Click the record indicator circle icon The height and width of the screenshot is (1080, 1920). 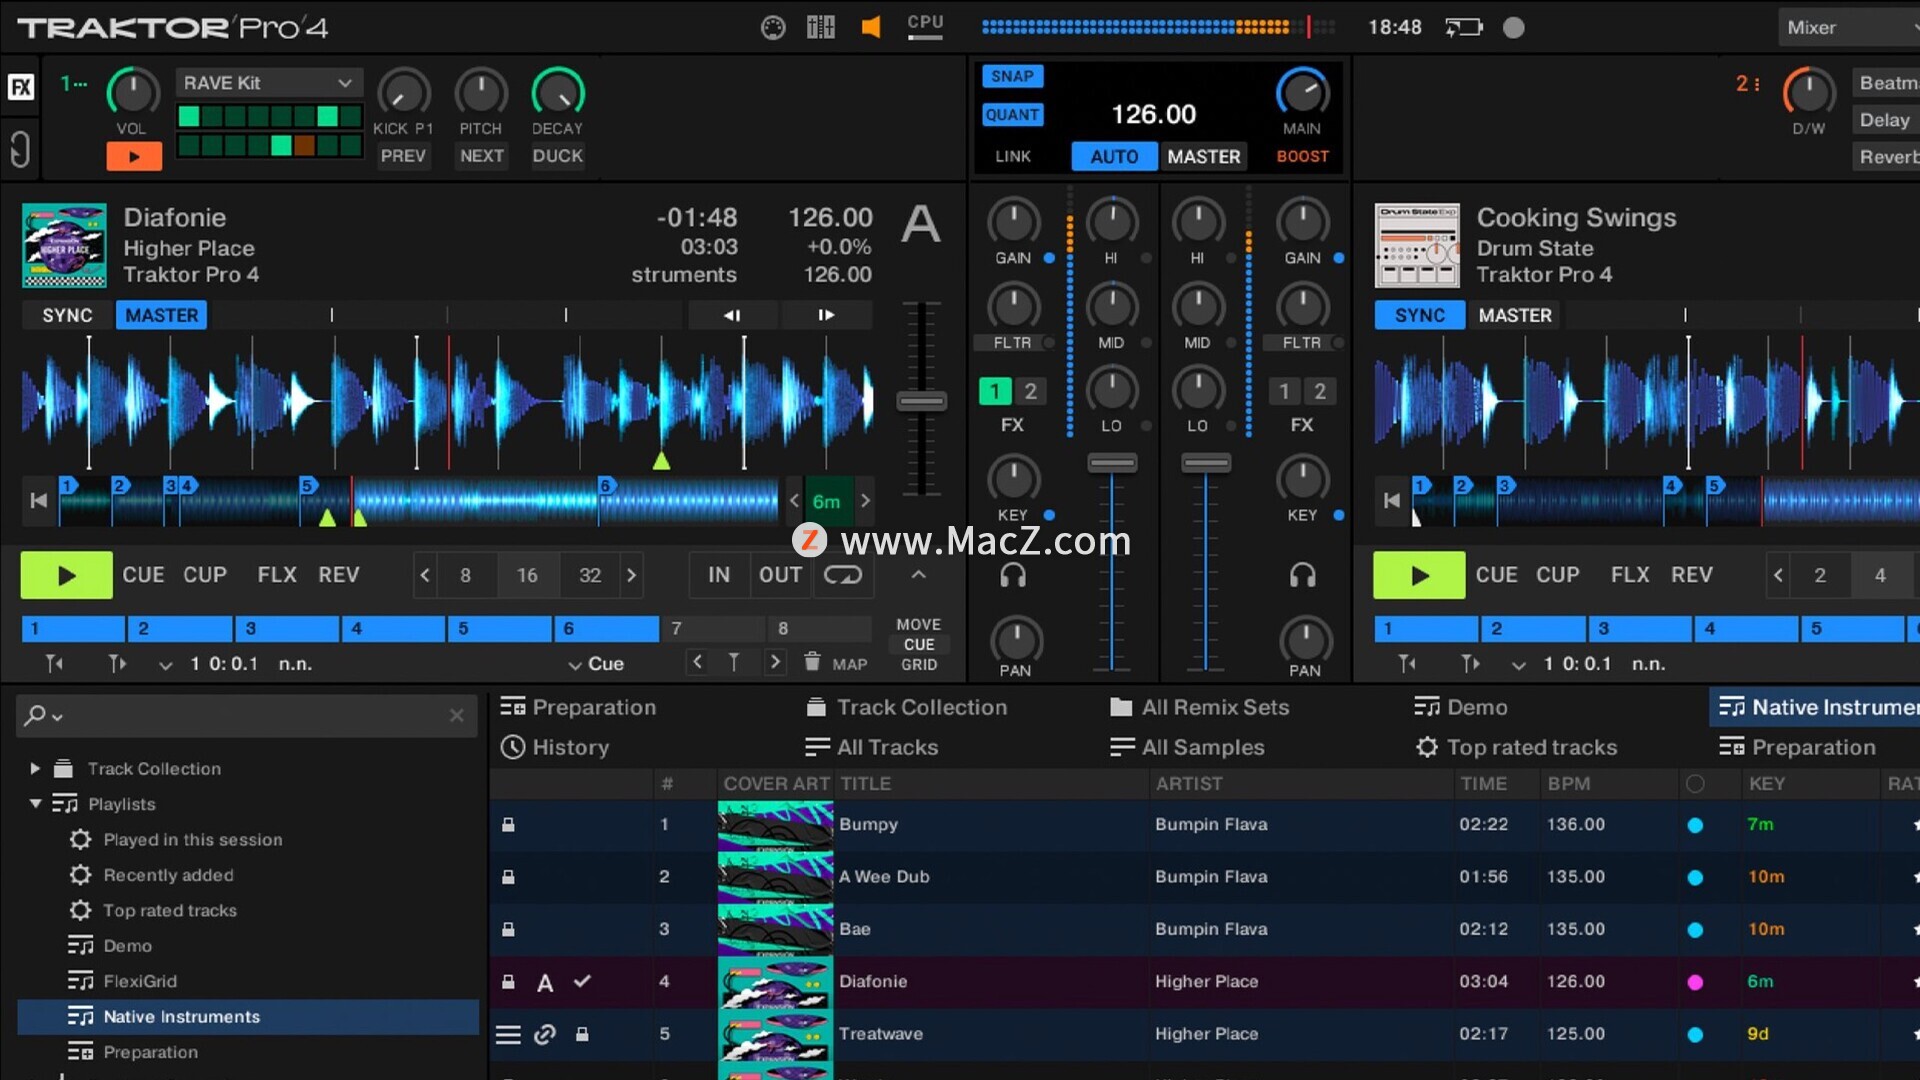1514,28
